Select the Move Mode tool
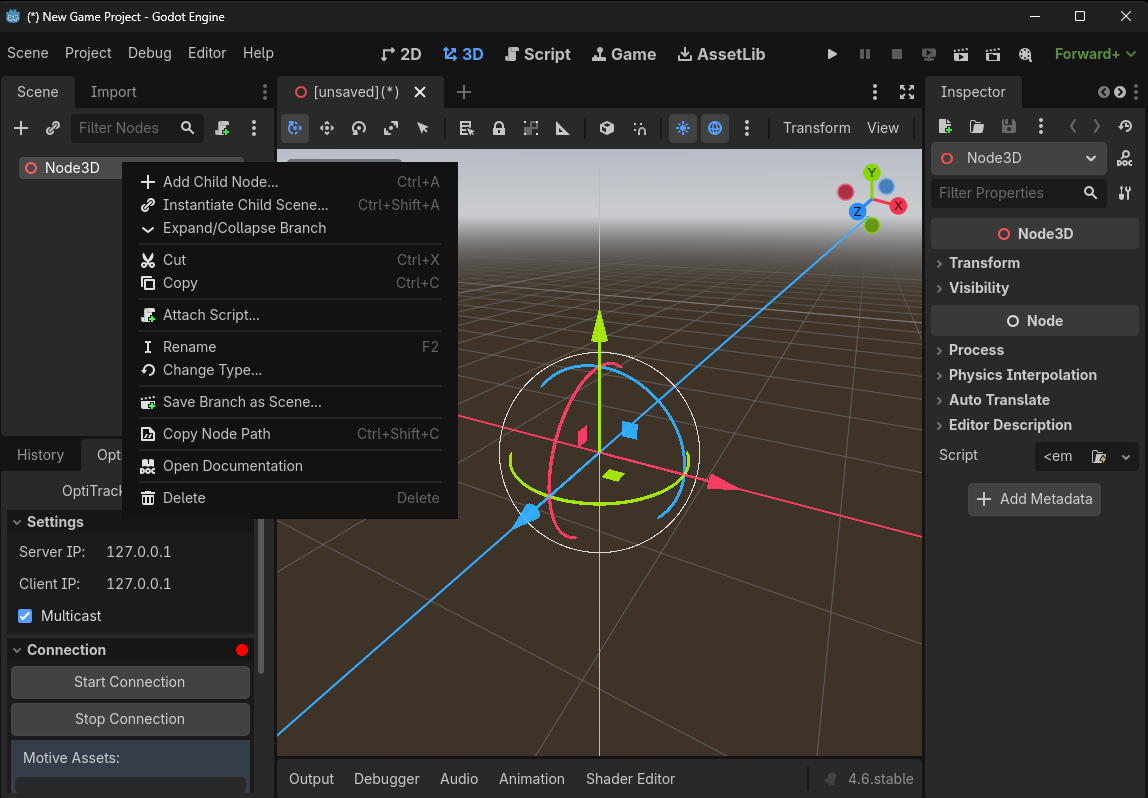 [327, 128]
